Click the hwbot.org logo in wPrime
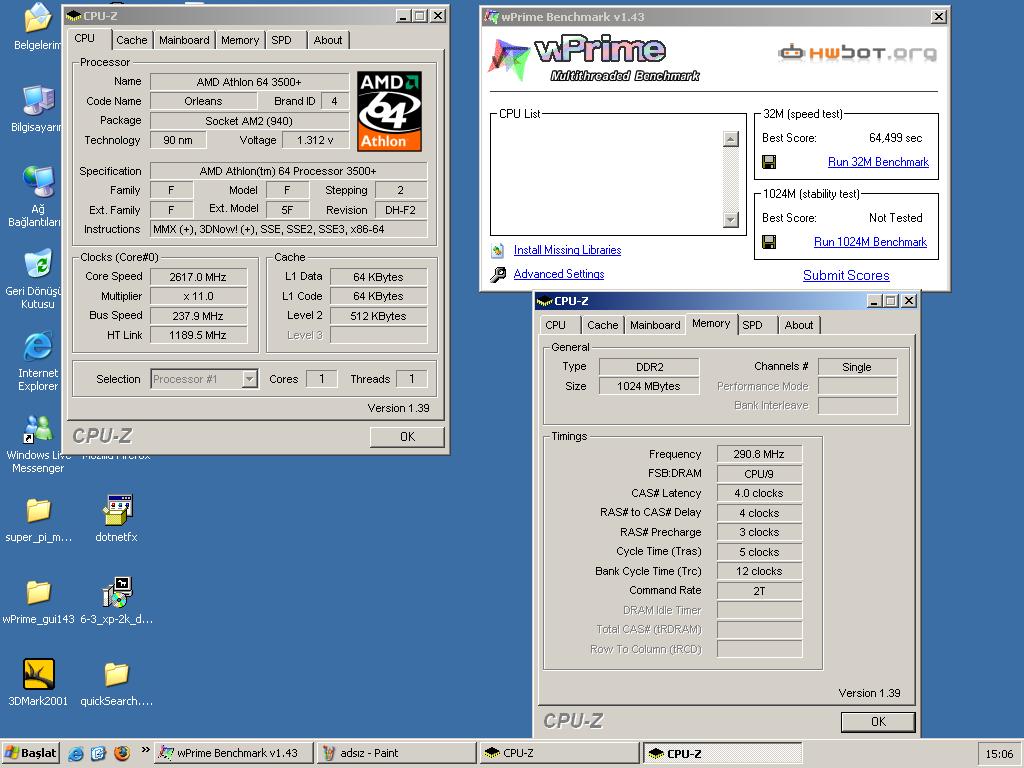The image size is (1024, 768). pyautogui.click(x=857, y=52)
